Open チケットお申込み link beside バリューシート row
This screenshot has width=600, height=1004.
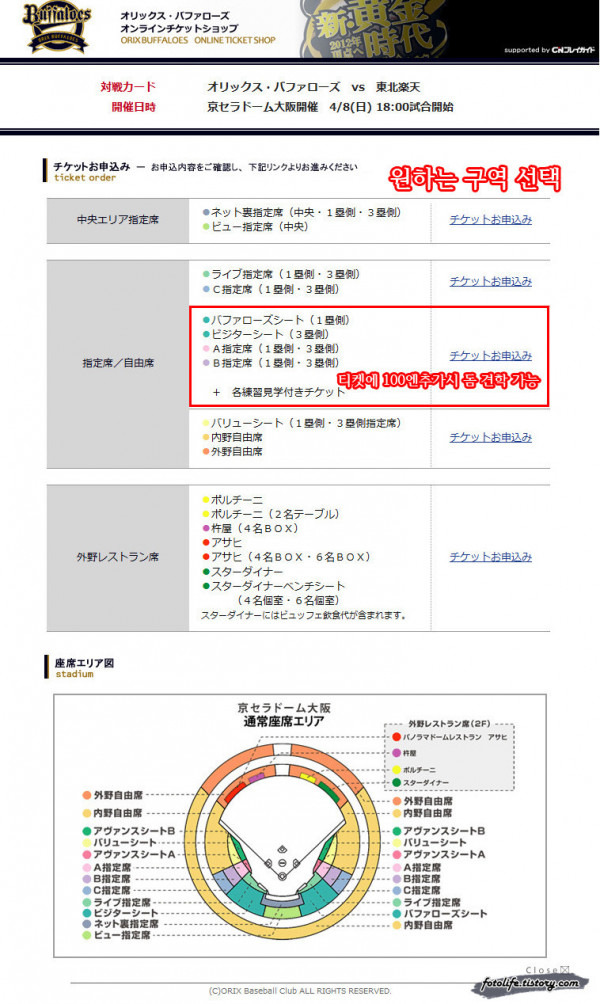pyautogui.click(x=491, y=437)
